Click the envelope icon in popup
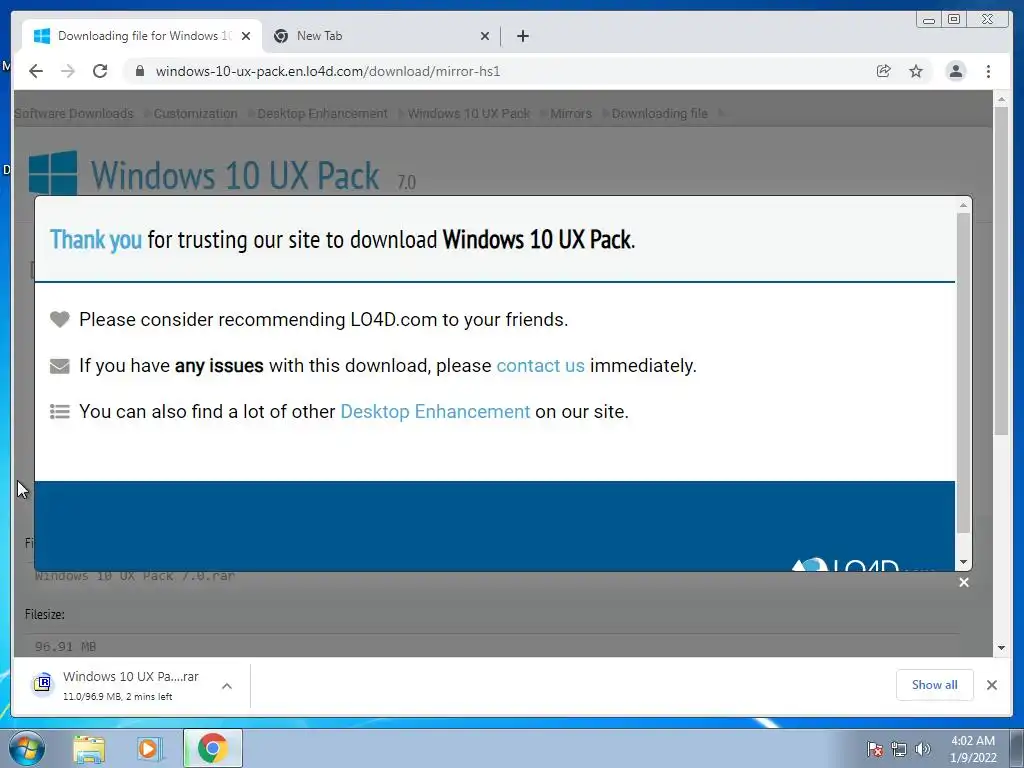Screen dimensions: 1024x768 [x=59, y=366]
